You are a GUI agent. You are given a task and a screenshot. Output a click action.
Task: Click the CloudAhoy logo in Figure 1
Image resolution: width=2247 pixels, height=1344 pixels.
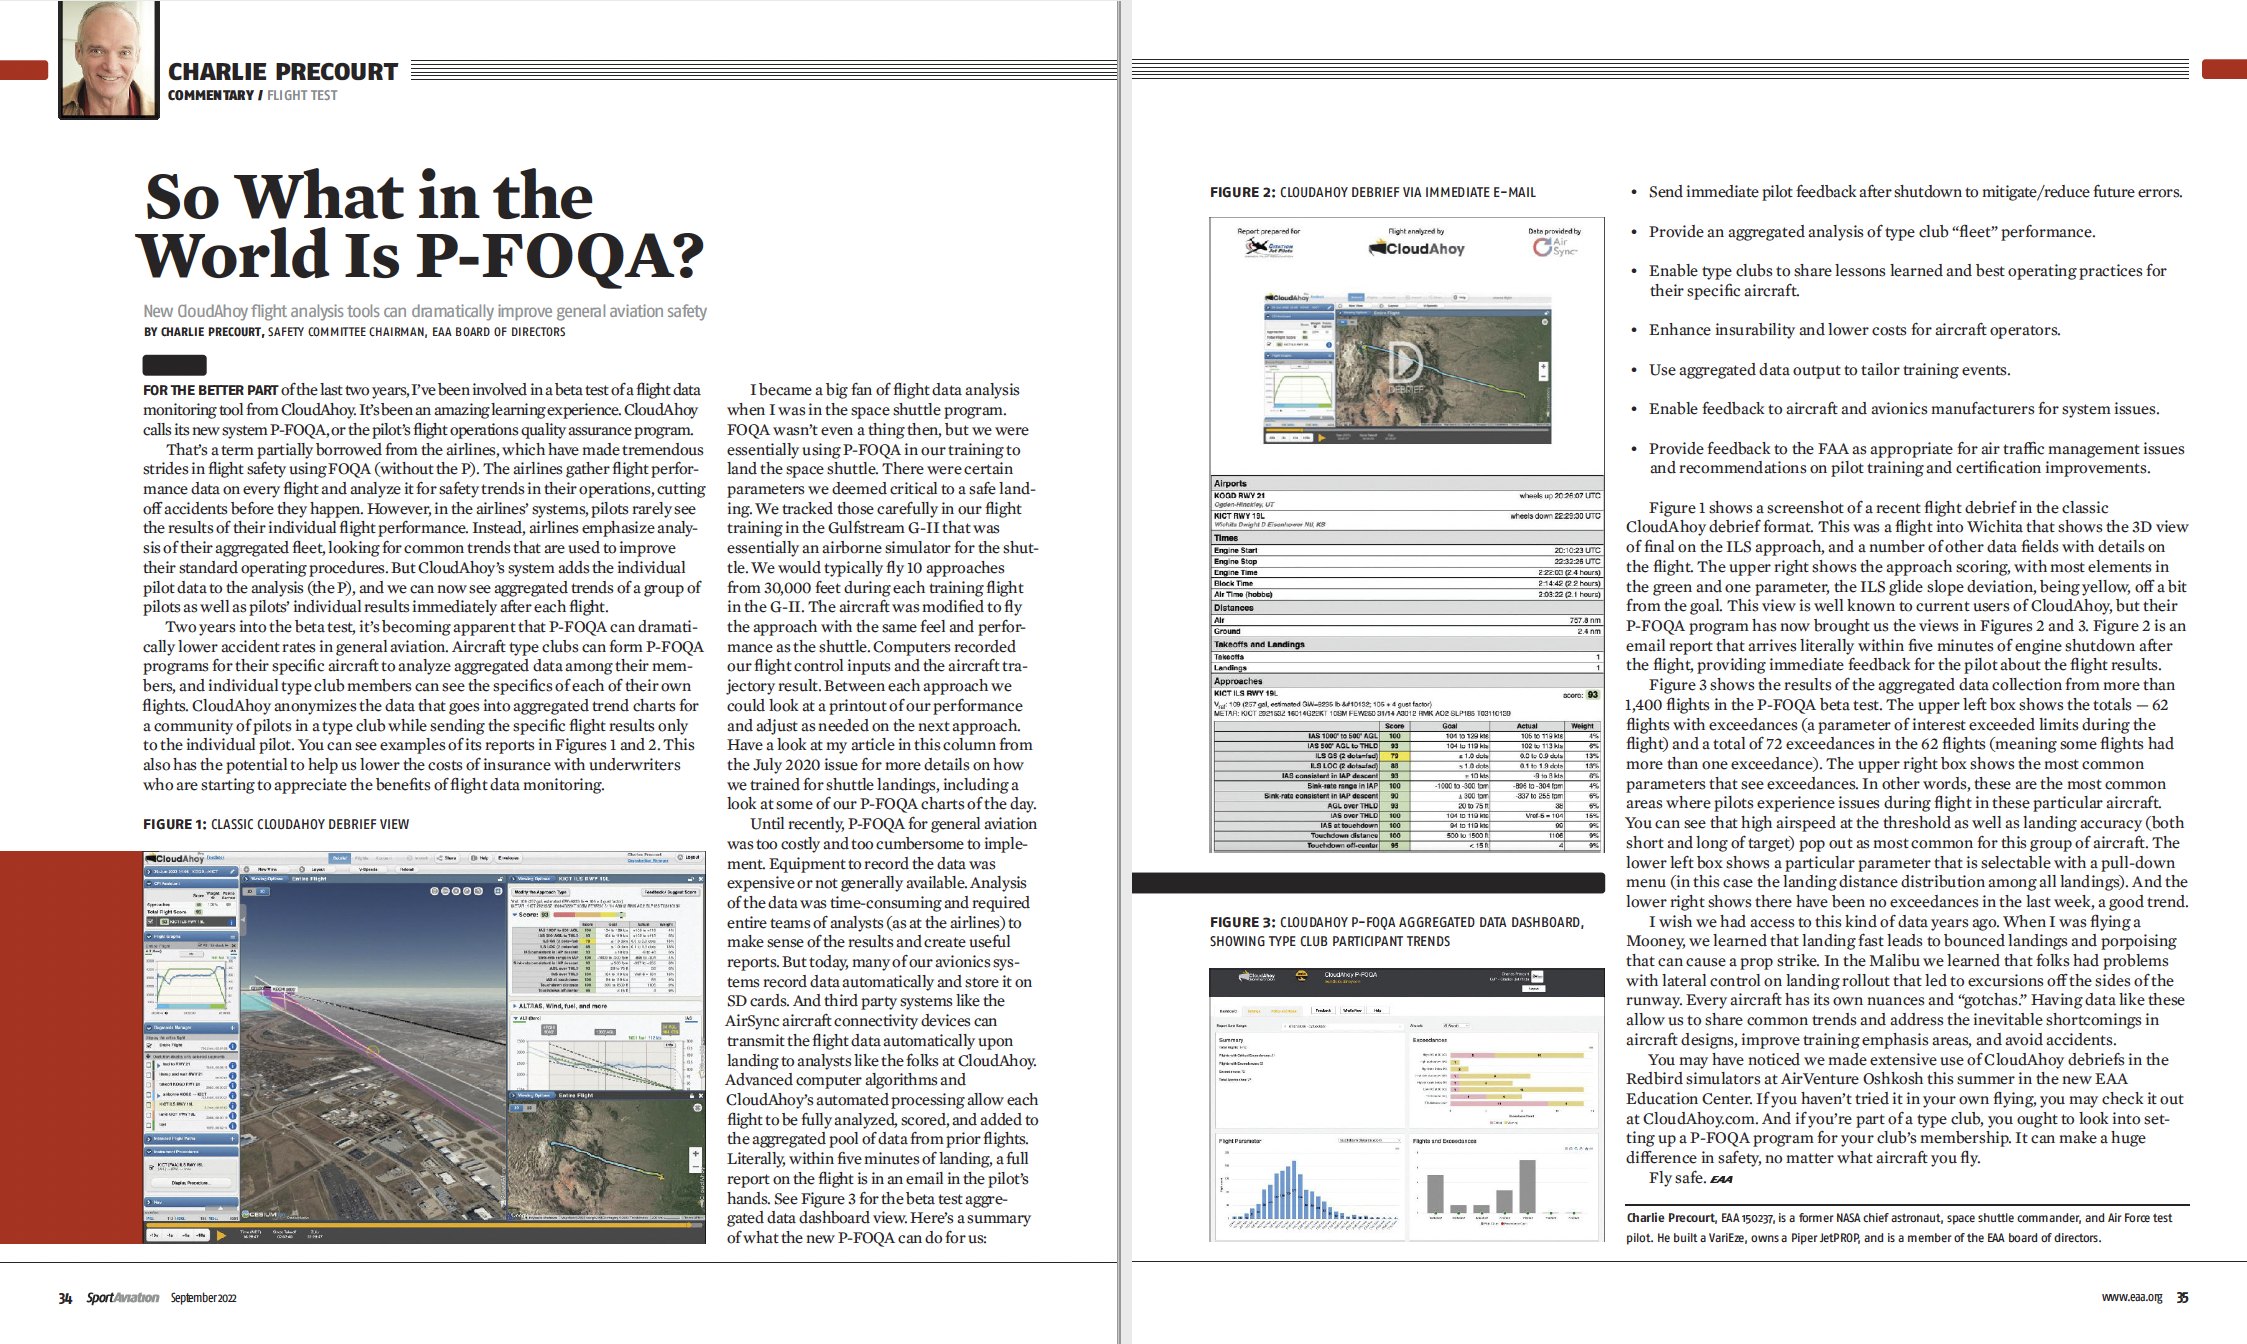(175, 858)
